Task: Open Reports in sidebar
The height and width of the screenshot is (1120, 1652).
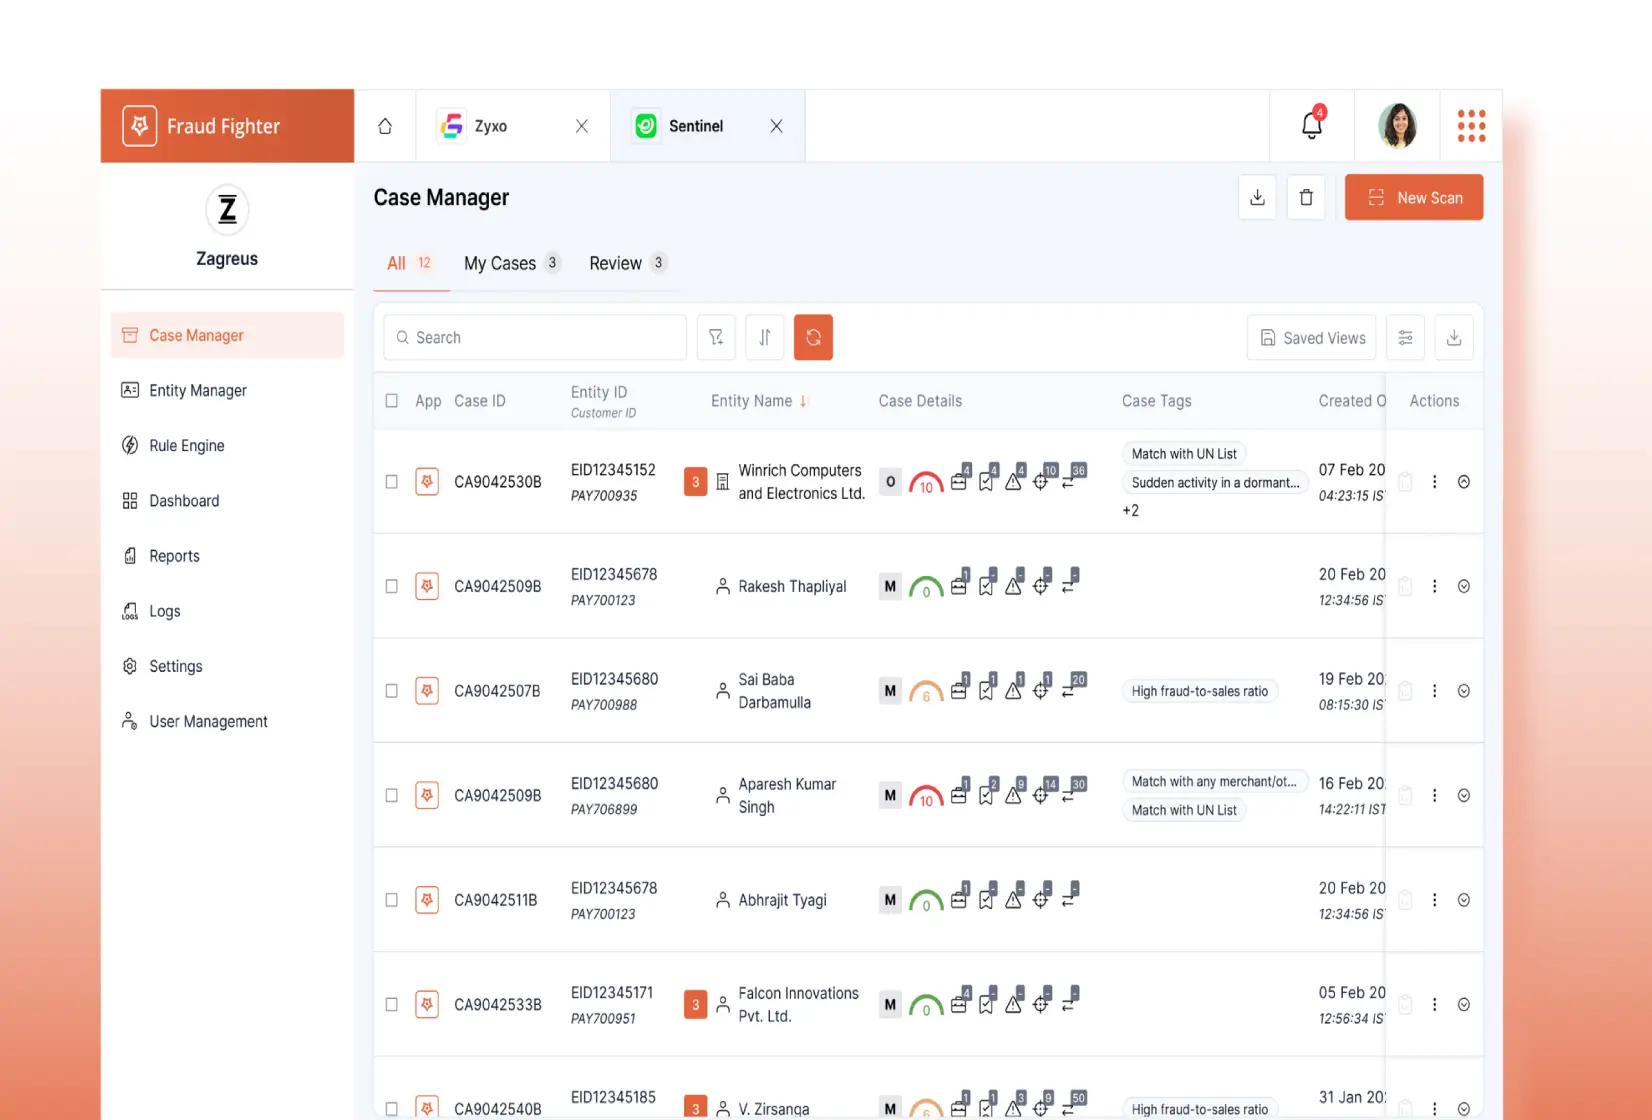Action: 227,555
